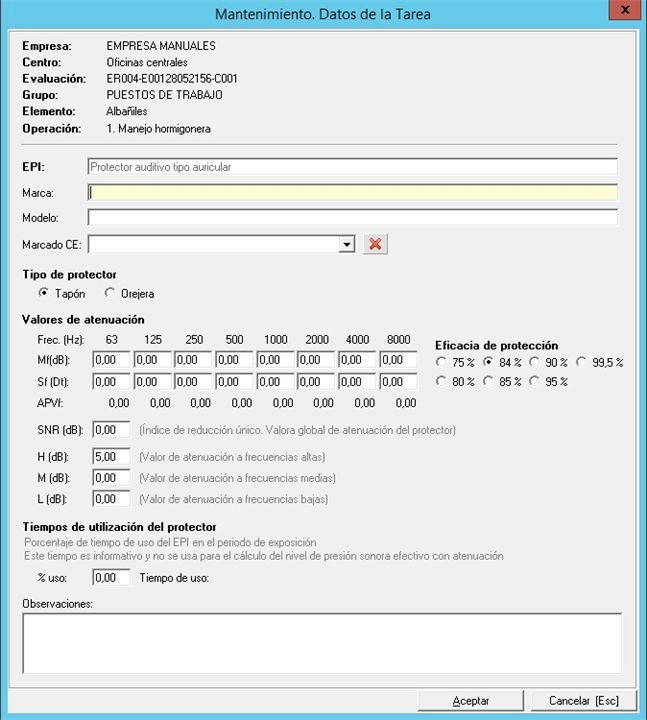Viewport: 647px width, 720px height.
Task: Click the SNR (dB) value field
Action: click(111, 430)
